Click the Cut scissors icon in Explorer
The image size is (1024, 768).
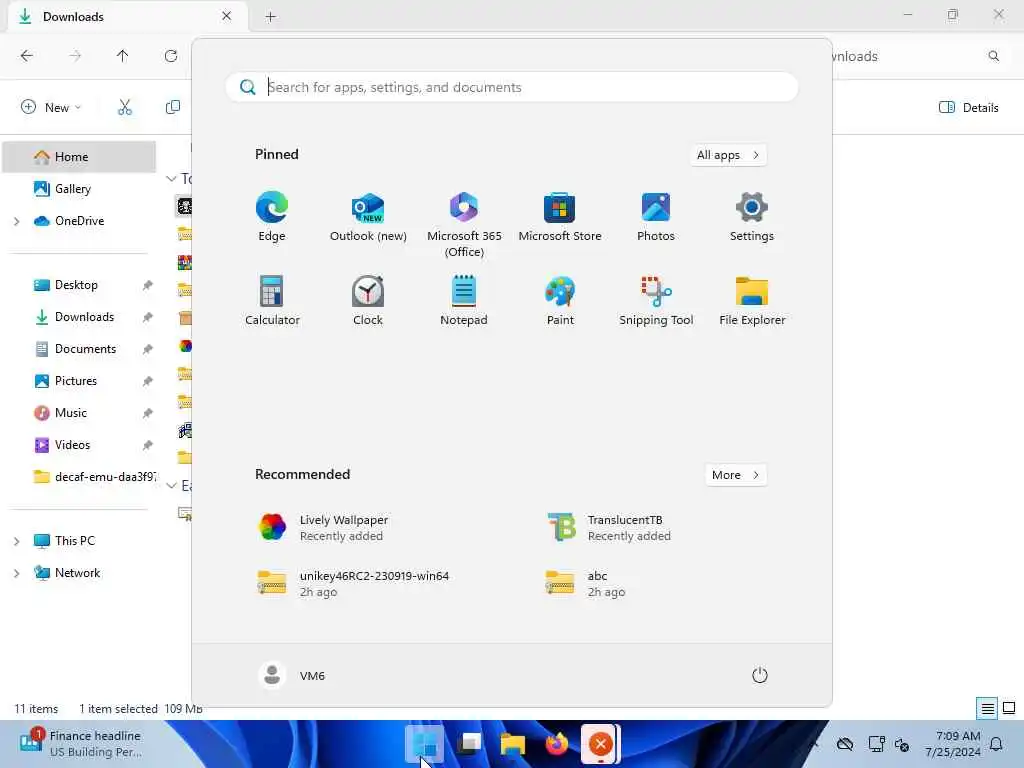125,107
